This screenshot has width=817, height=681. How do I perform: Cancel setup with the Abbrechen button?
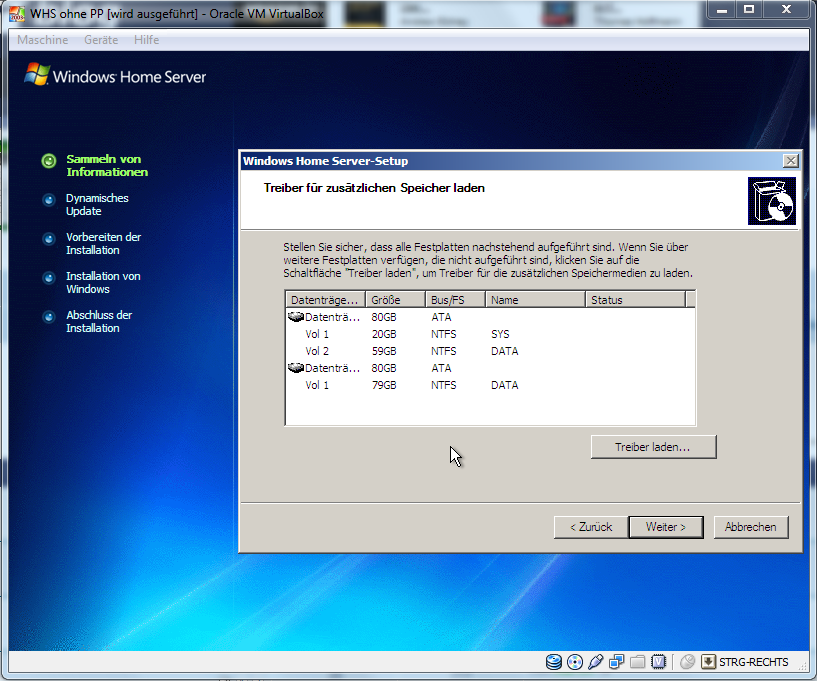pos(750,527)
